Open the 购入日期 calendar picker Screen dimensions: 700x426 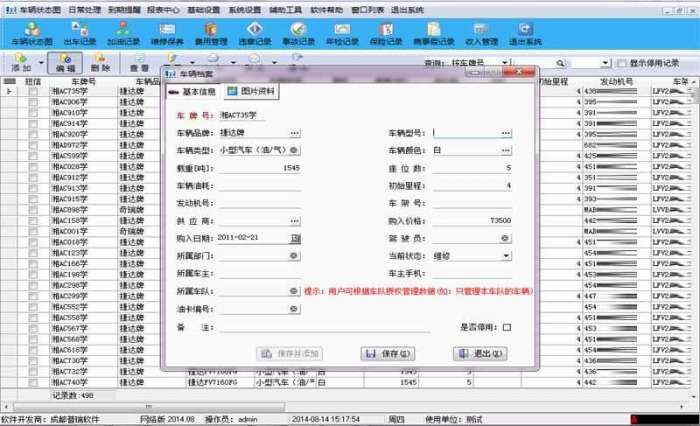pyautogui.click(x=296, y=238)
